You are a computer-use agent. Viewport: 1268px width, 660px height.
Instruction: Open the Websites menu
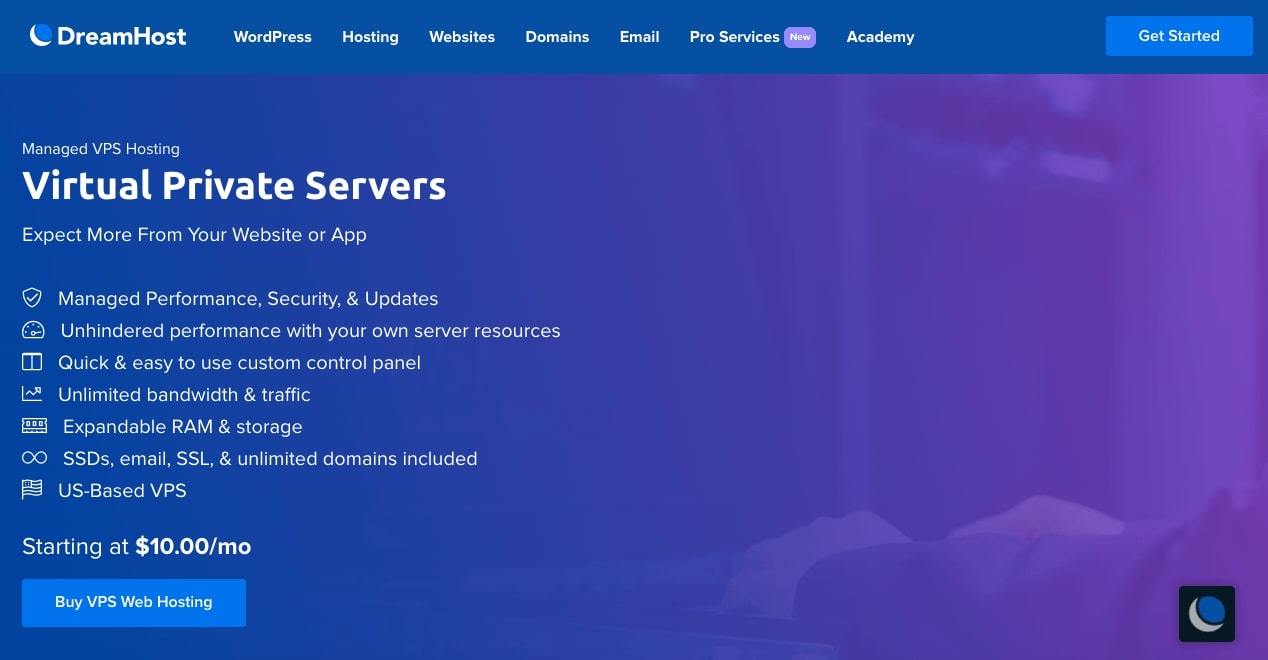462,36
